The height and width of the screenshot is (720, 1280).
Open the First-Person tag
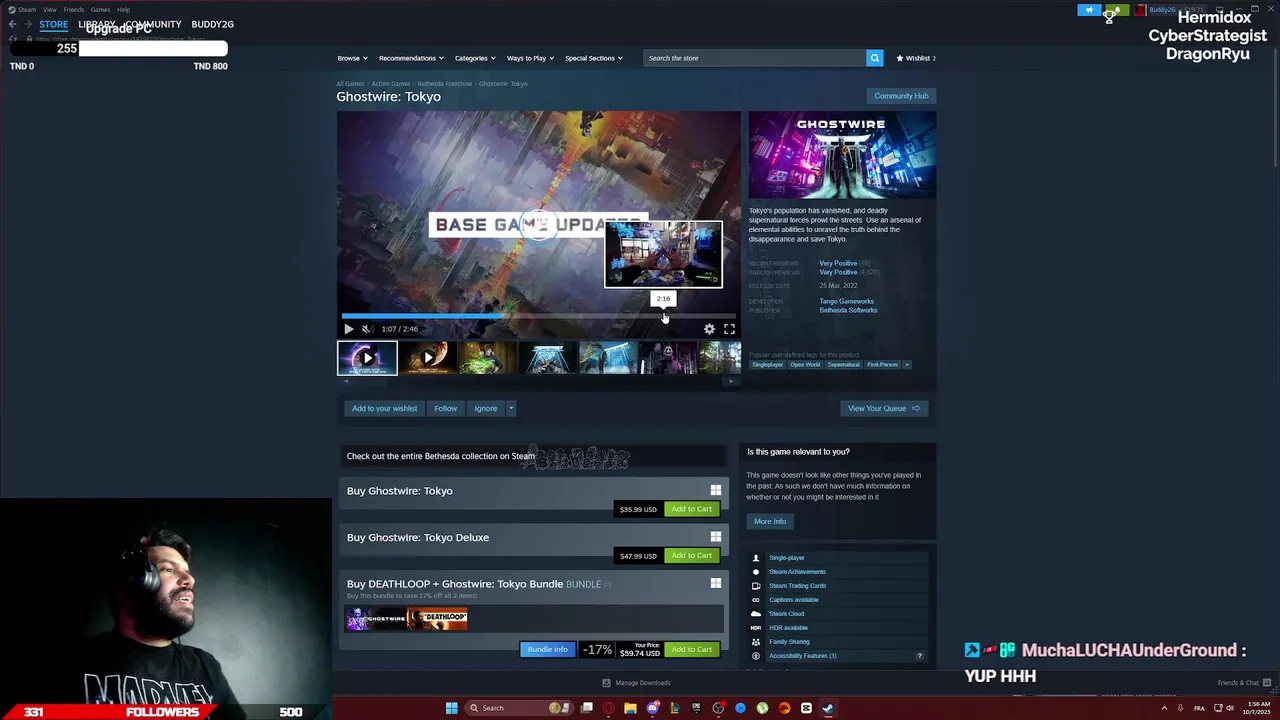tap(882, 365)
